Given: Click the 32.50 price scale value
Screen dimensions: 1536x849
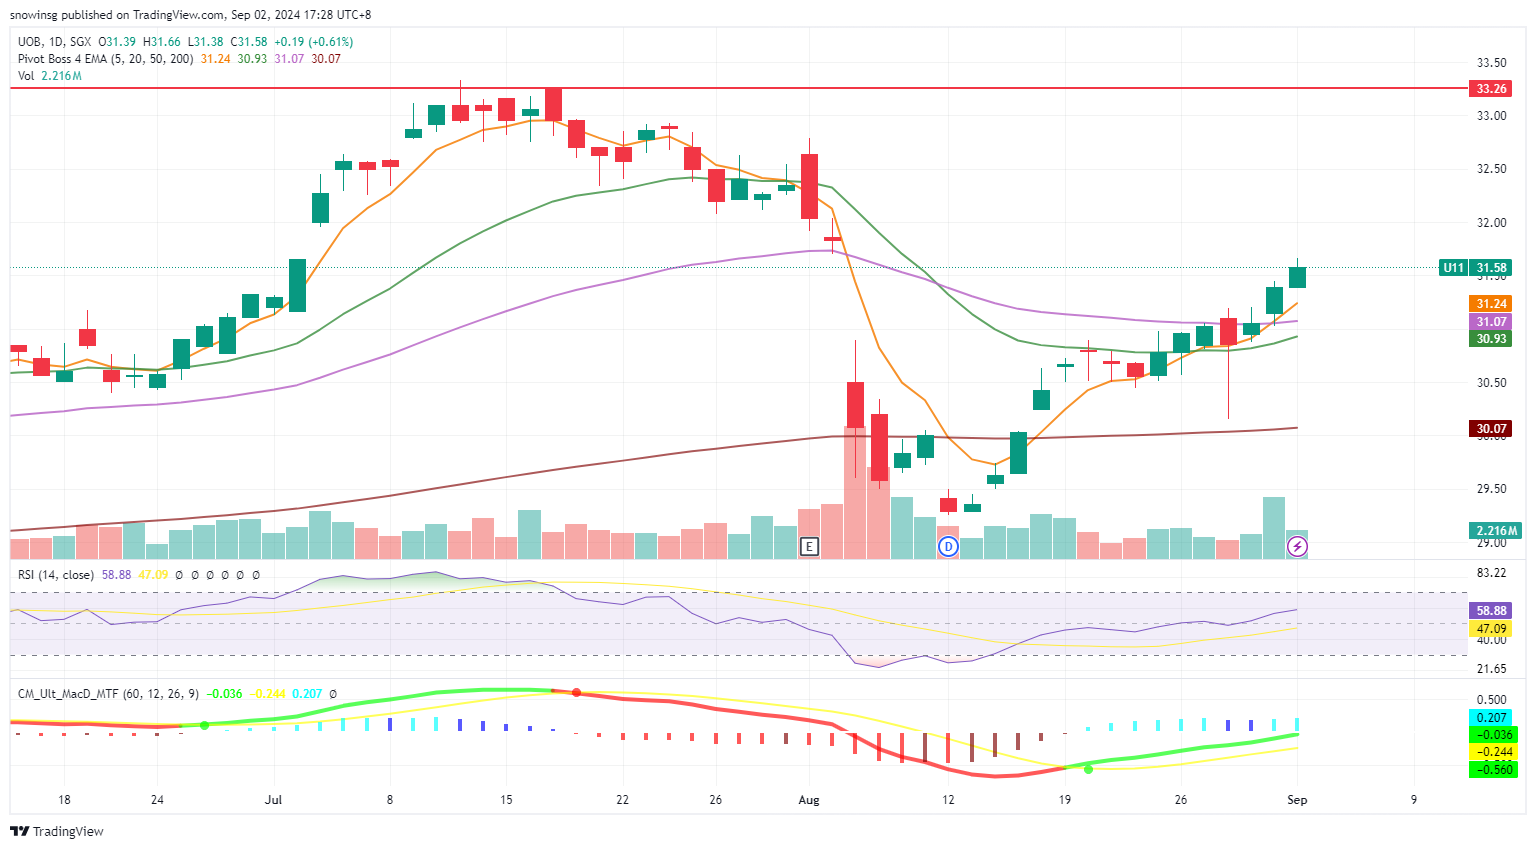Looking at the screenshot, I should [1492, 169].
